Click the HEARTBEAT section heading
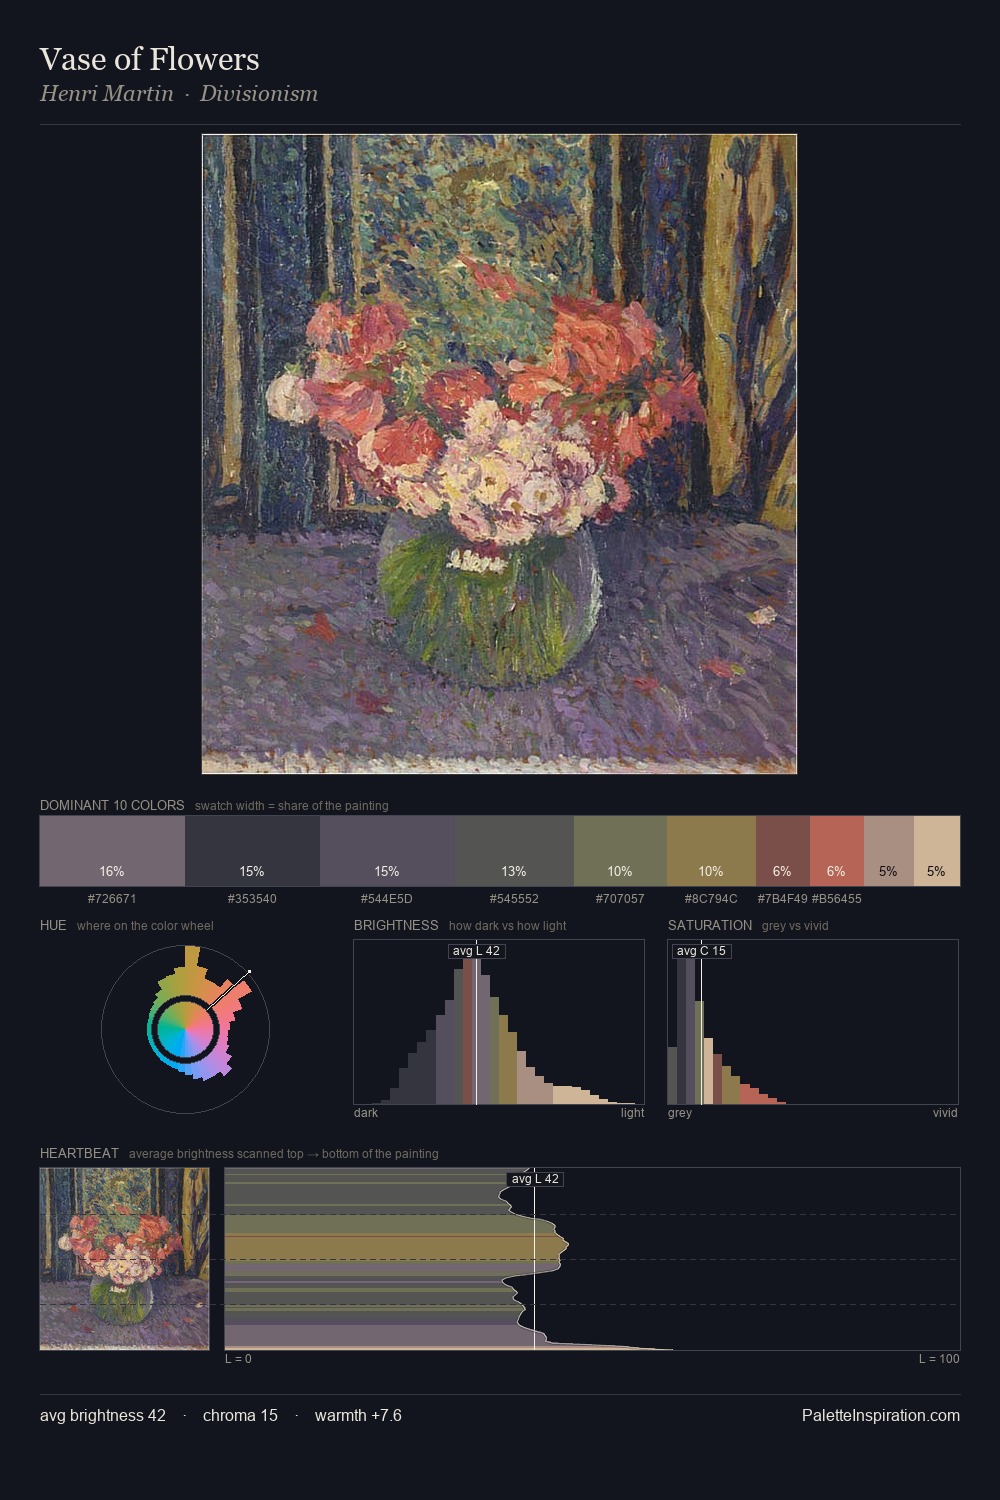This screenshot has height=1500, width=1000. tap(79, 1153)
